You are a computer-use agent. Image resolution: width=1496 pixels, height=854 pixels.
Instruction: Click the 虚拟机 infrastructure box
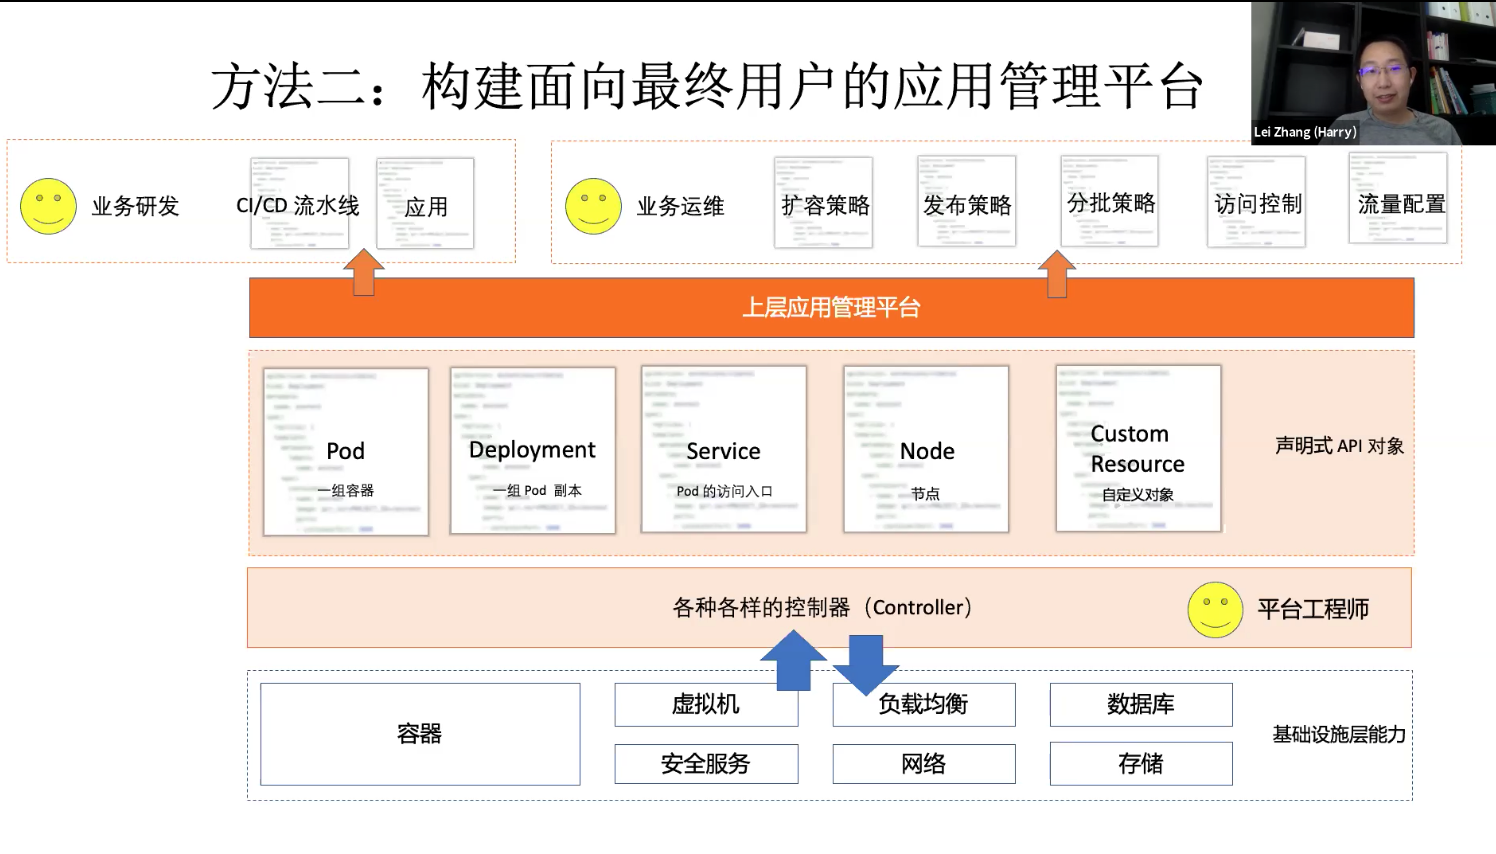coord(706,704)
